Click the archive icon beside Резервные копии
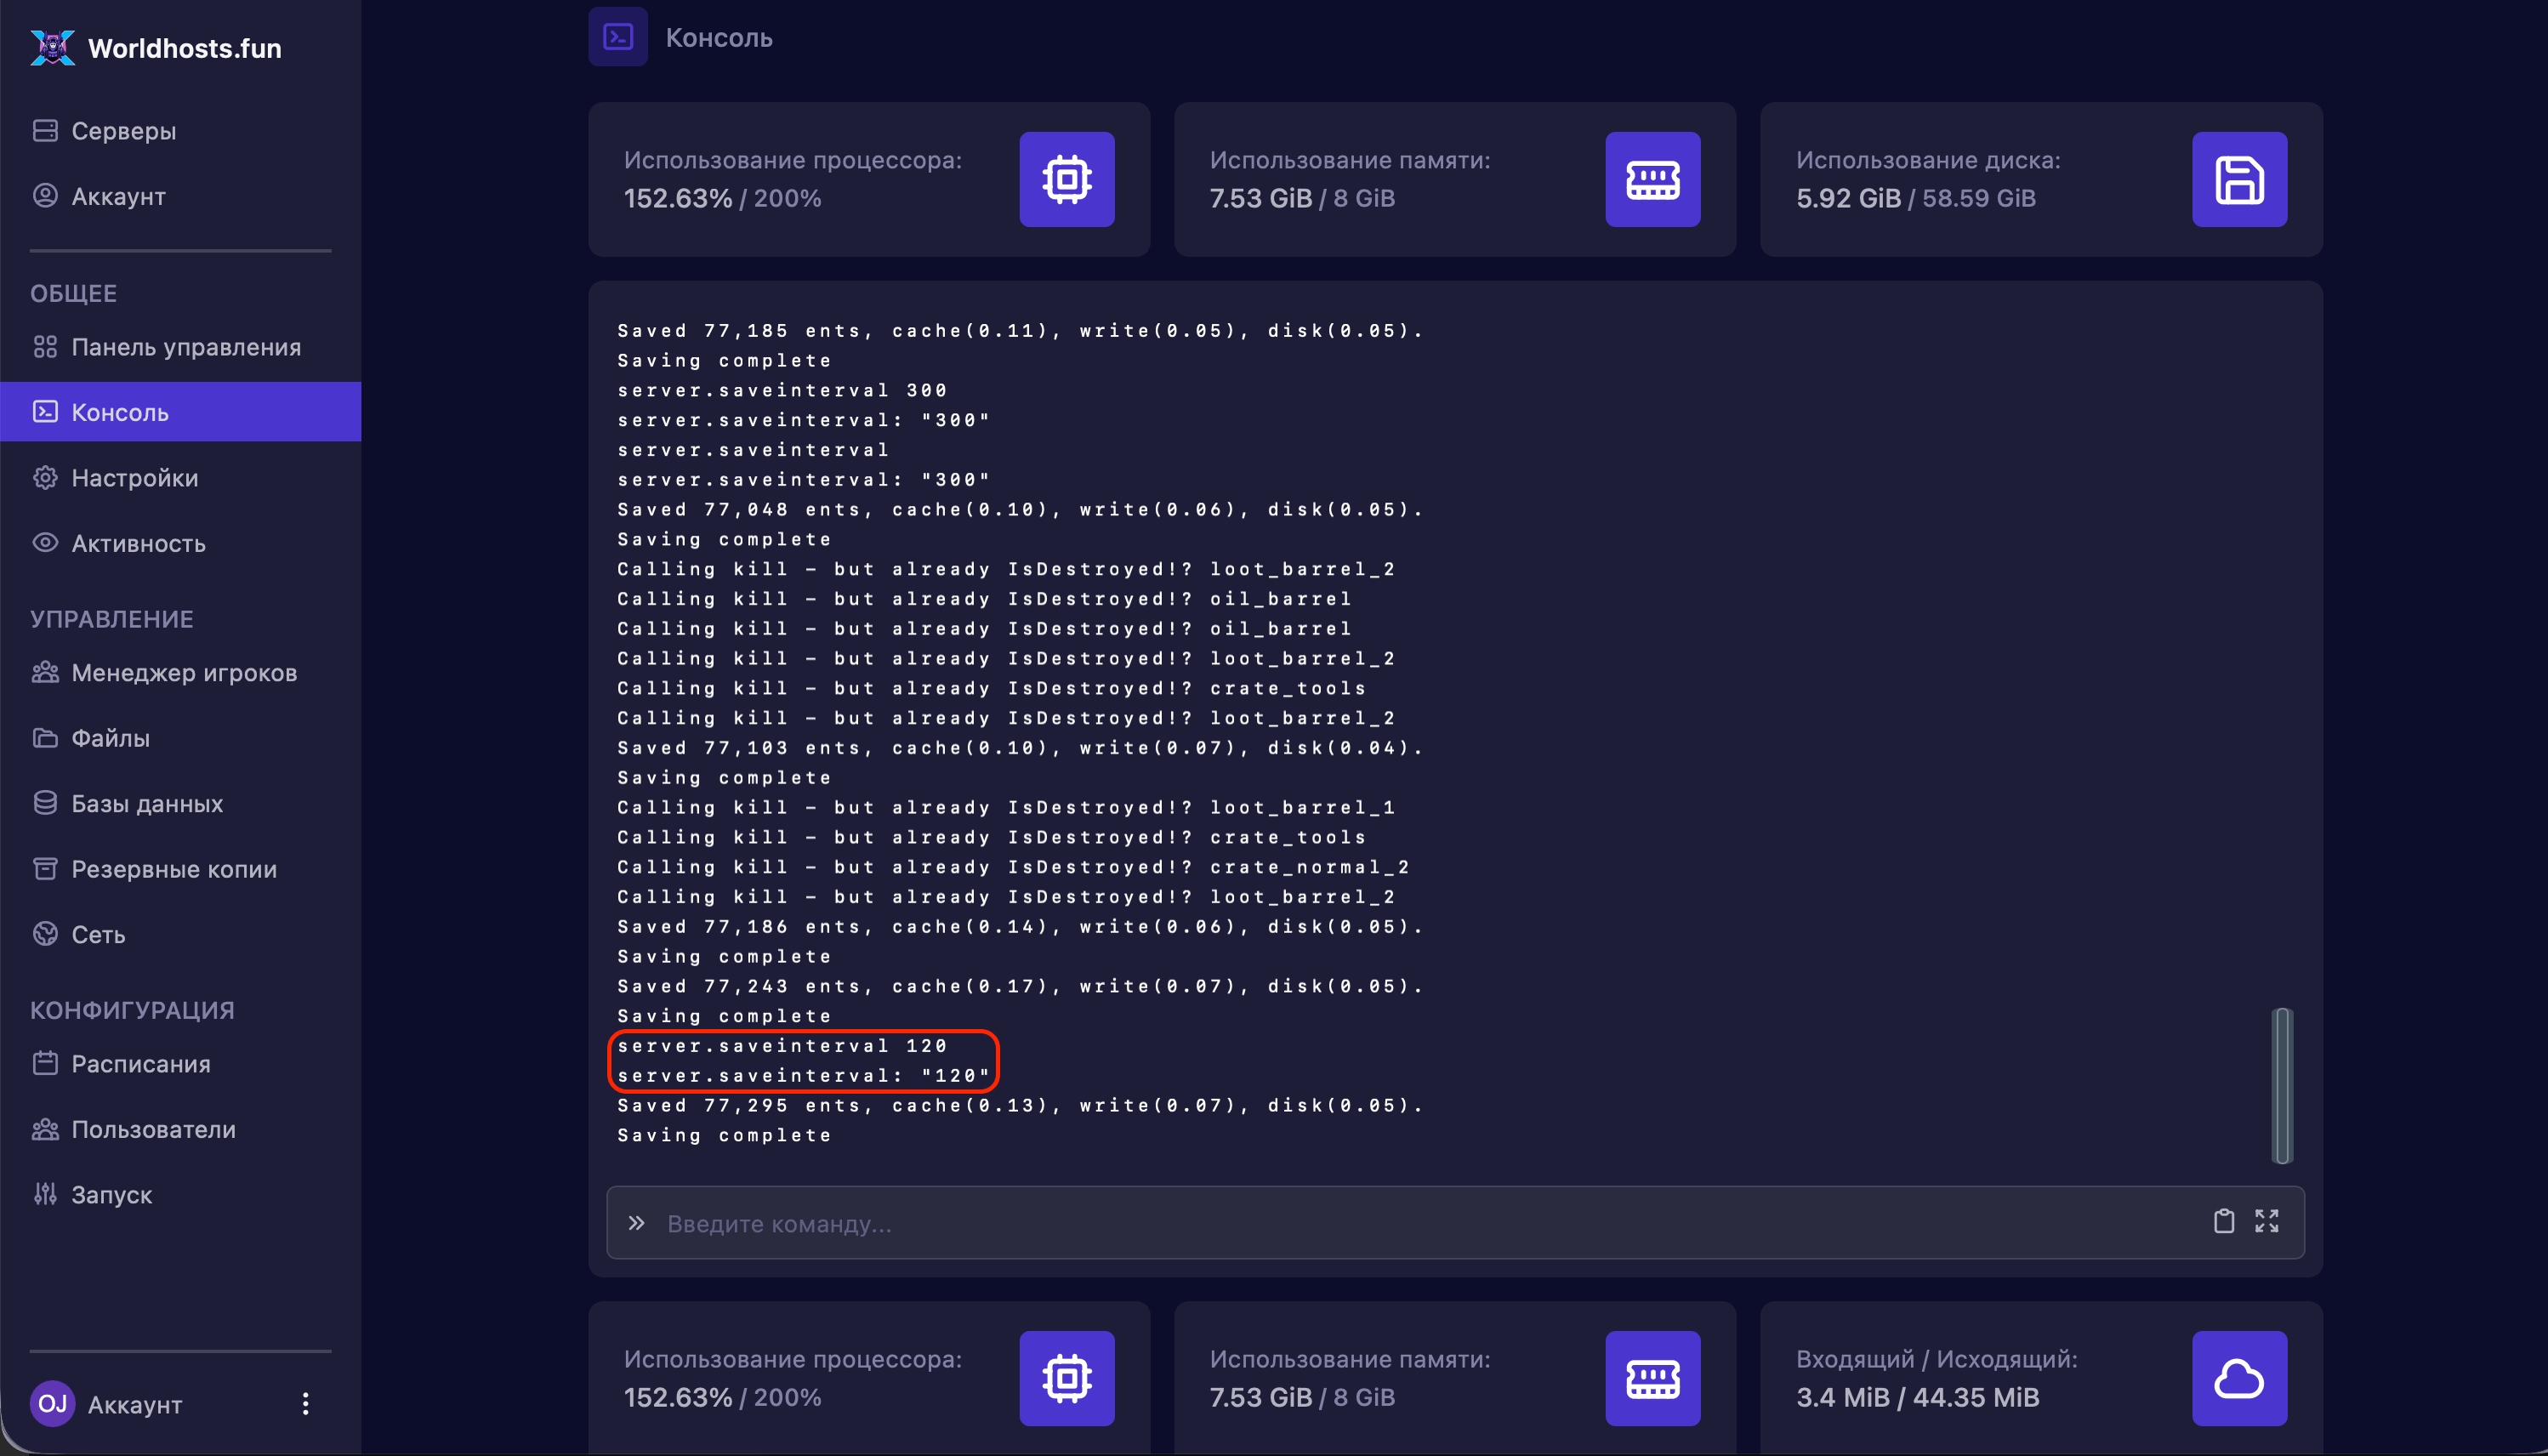 point(45,868)
